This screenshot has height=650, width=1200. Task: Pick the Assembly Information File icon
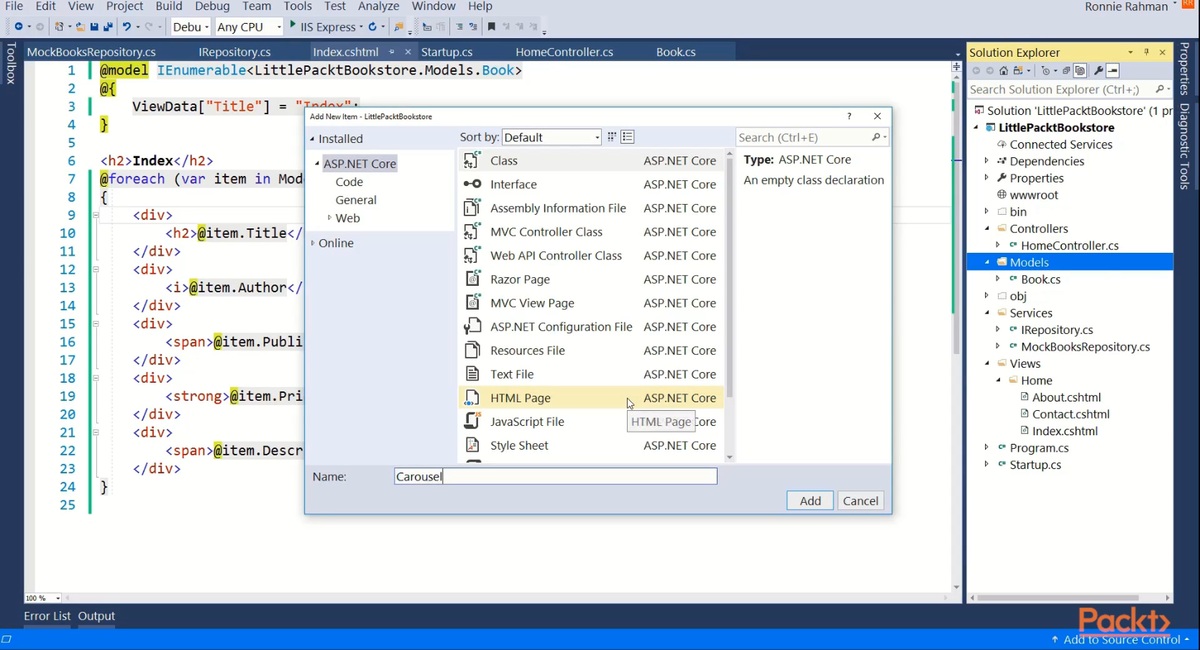click(x=472, y=208)
